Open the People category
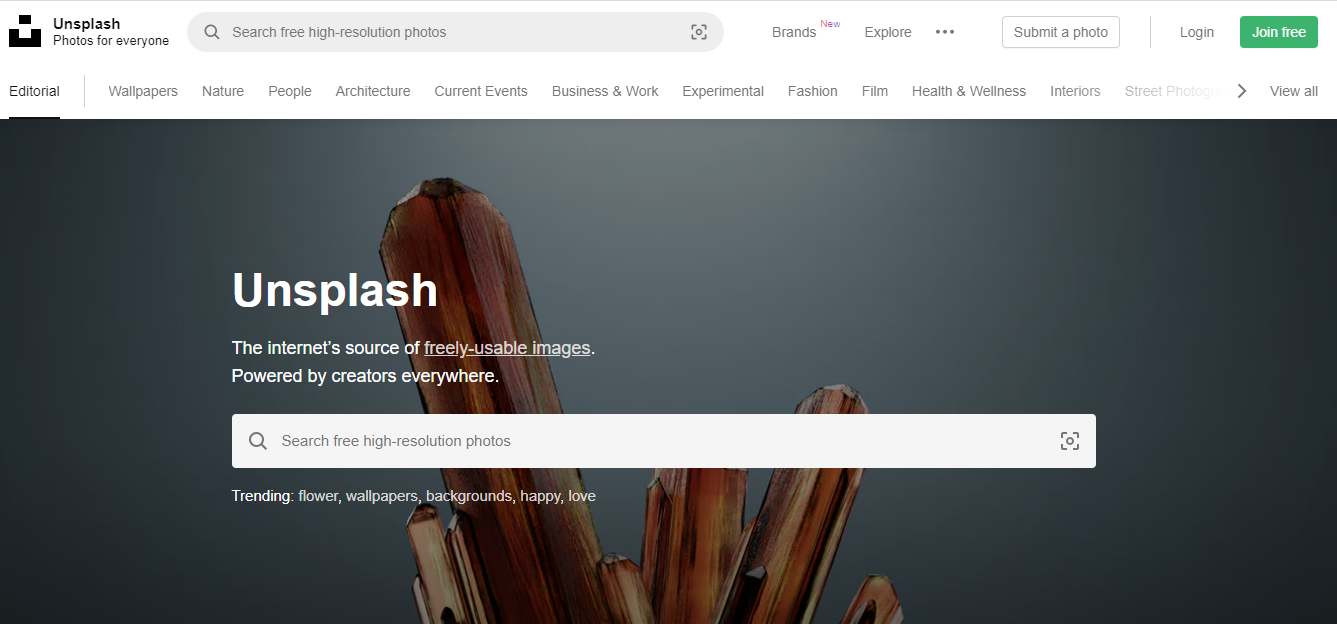The image size is (1337, 624). [290, 91]
